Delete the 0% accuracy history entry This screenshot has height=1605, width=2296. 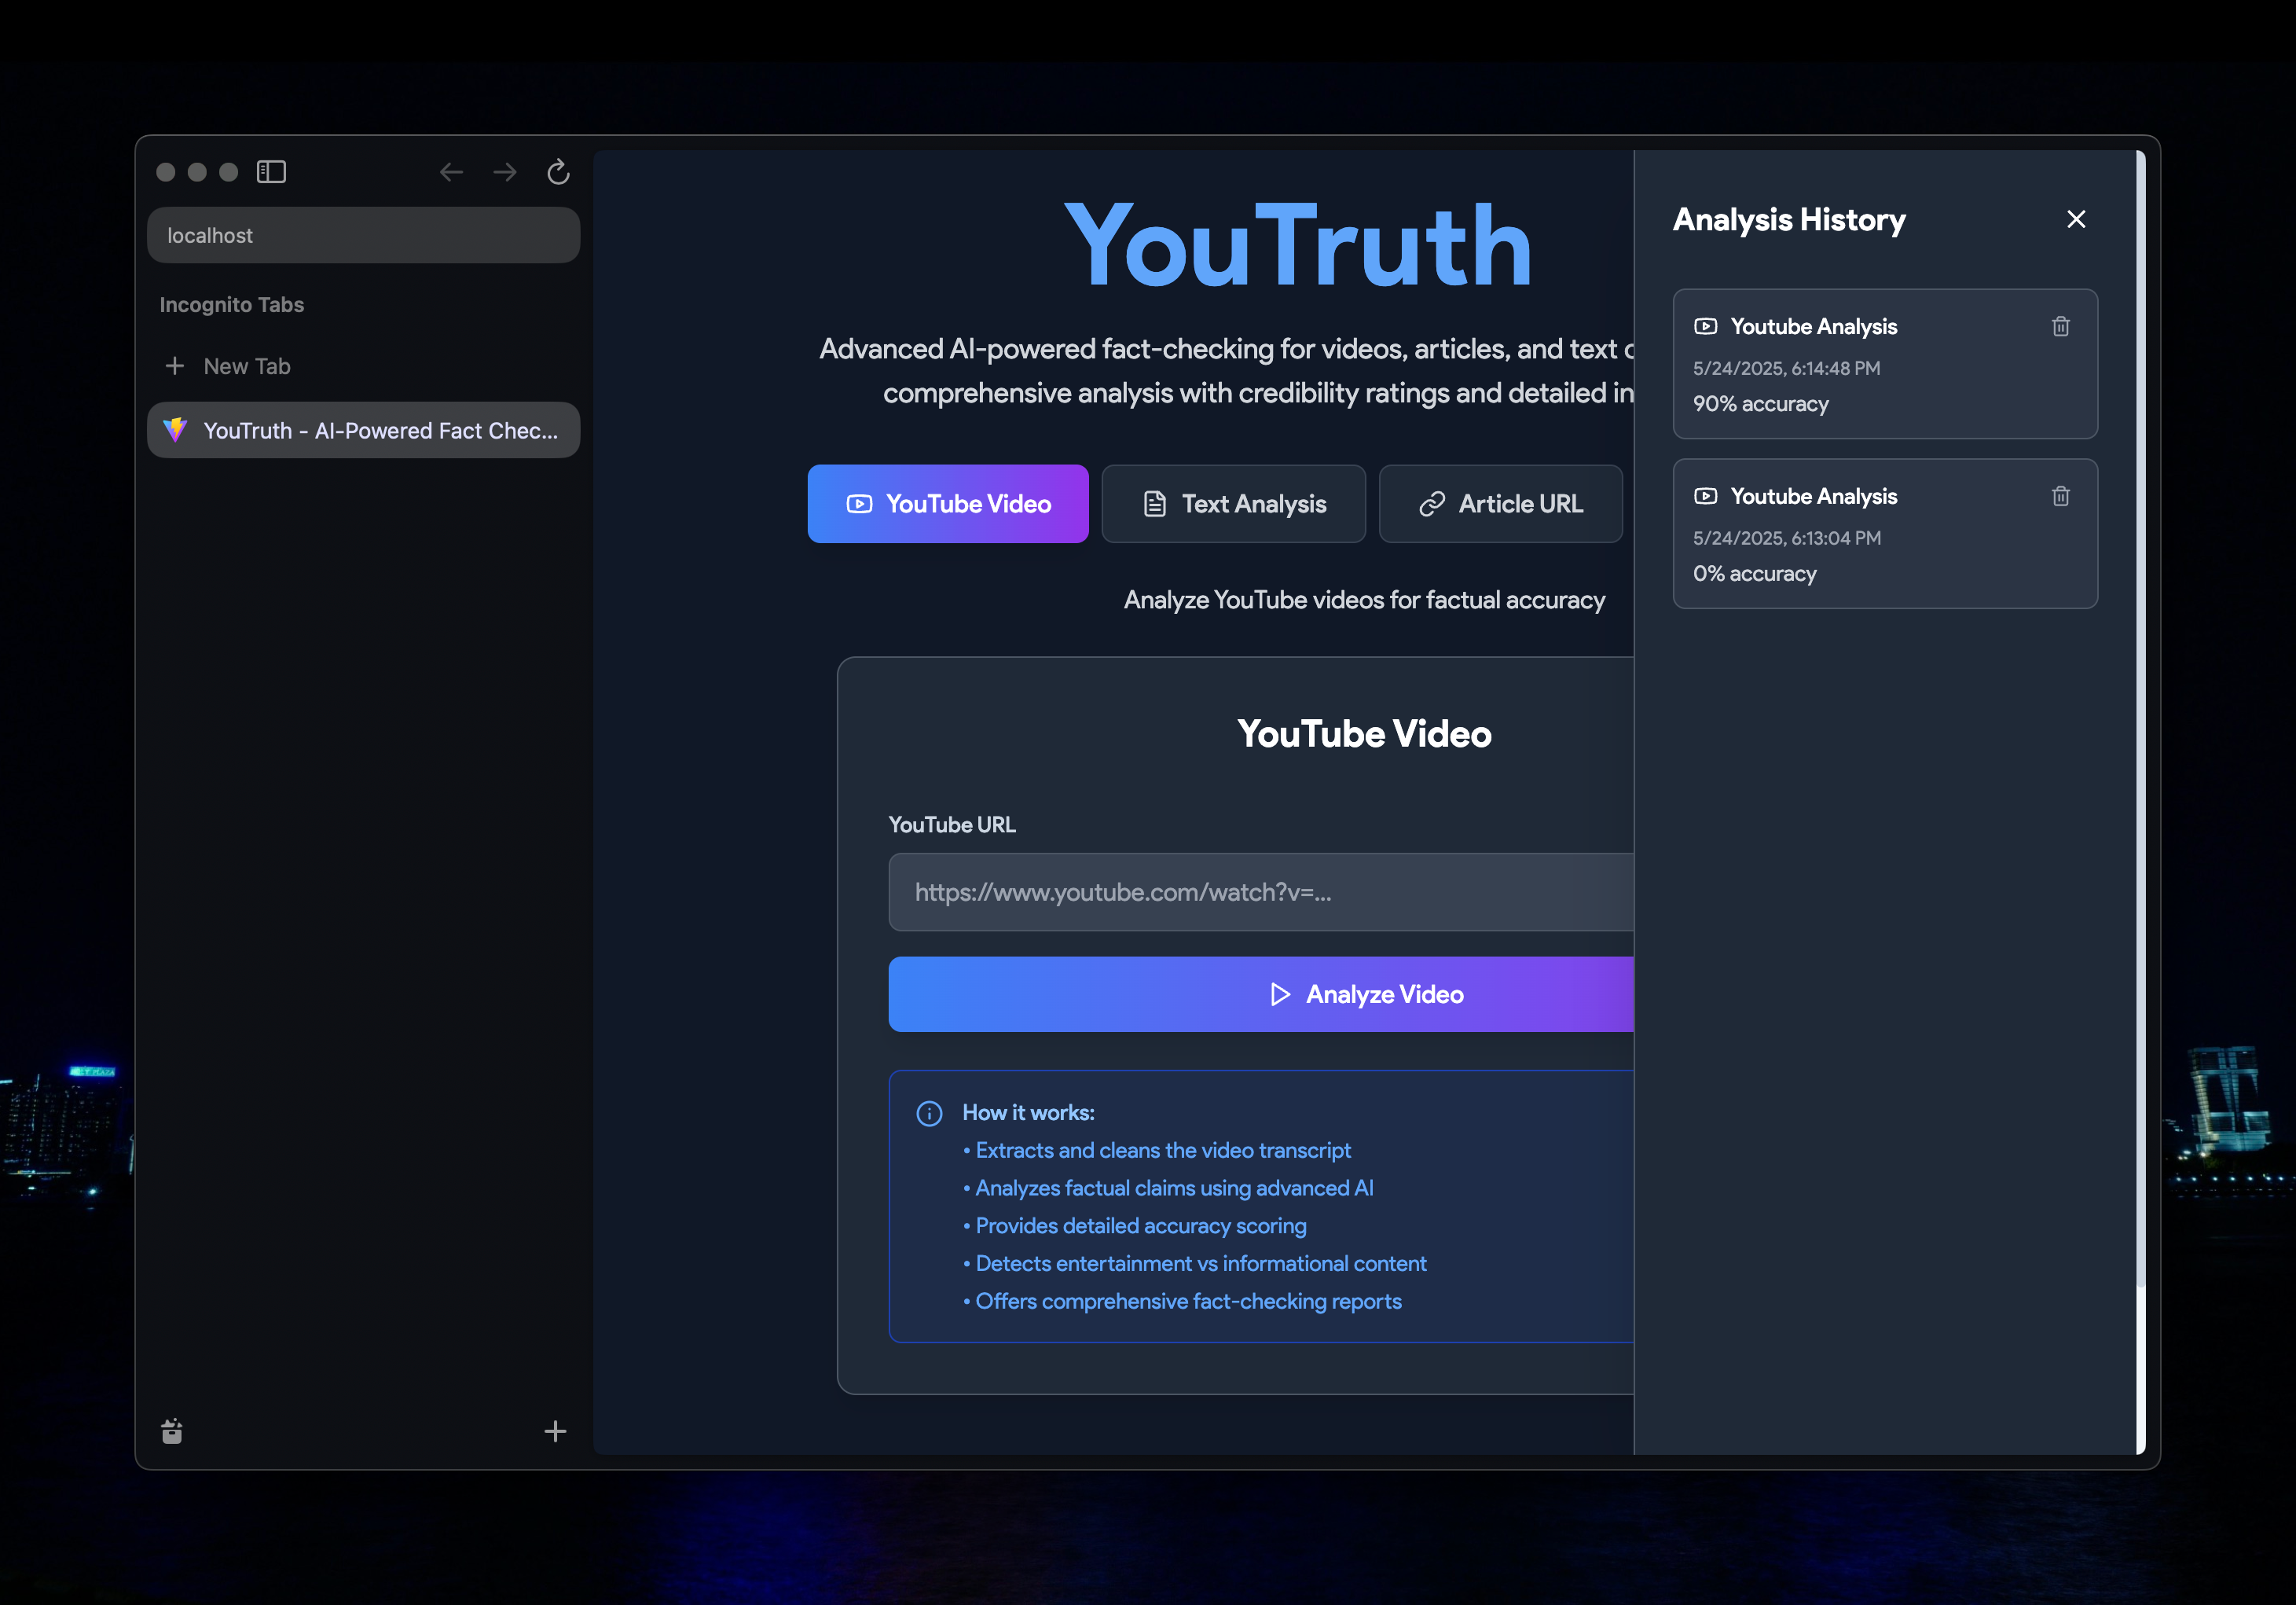[x=2060, y=497]
